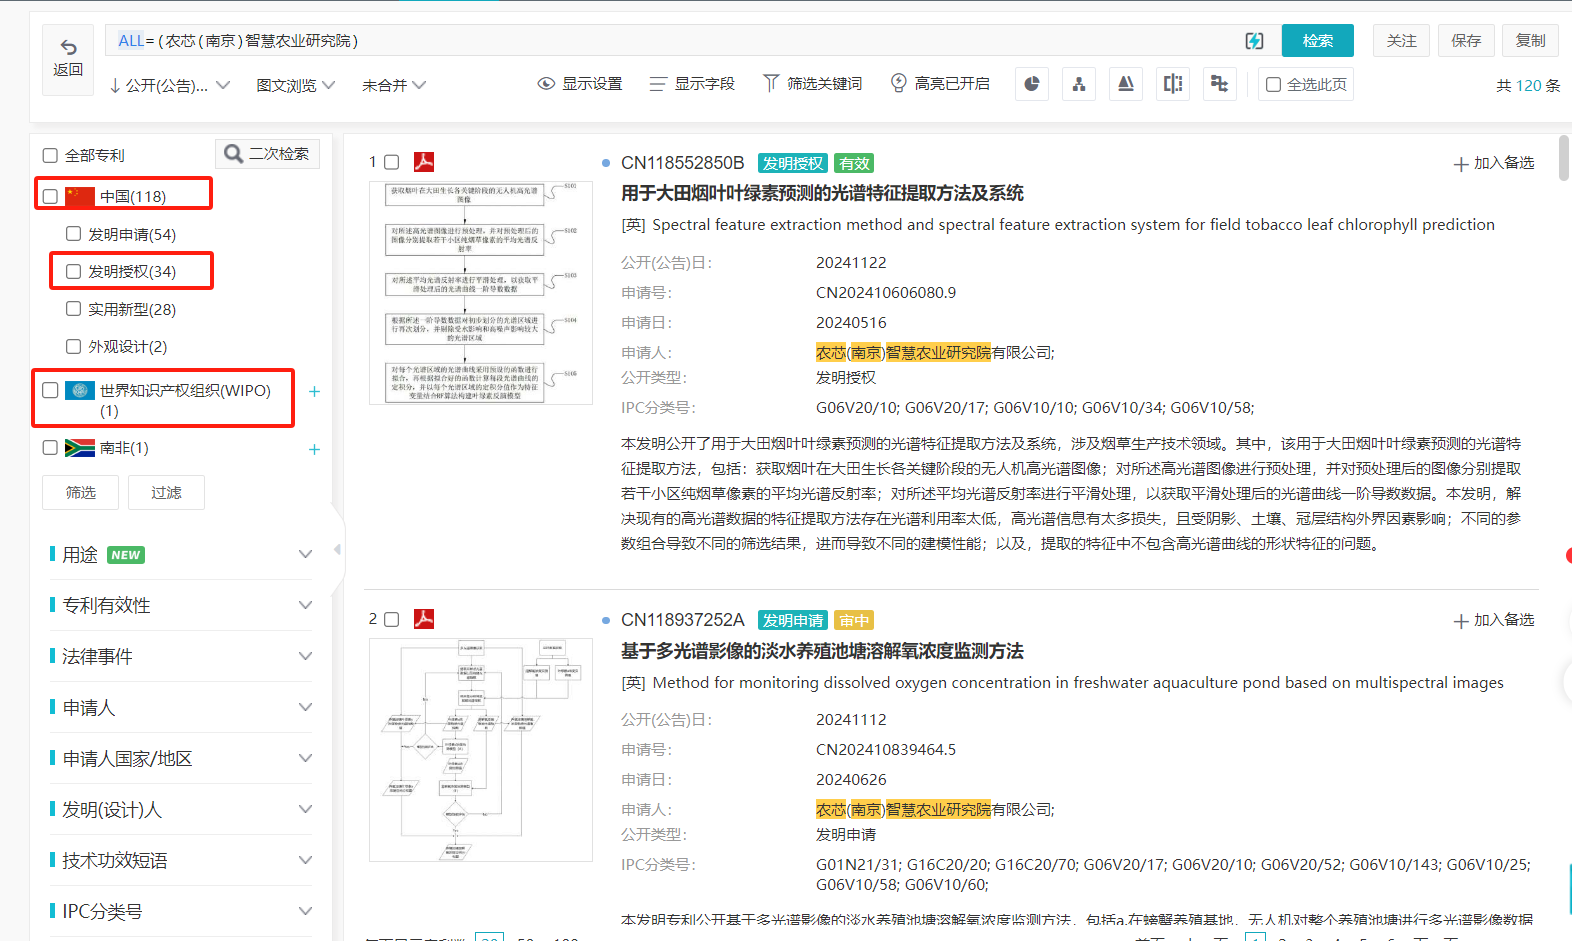1572x941 pixels.
Task: Click the China flag icon
Action: (80, 196)
